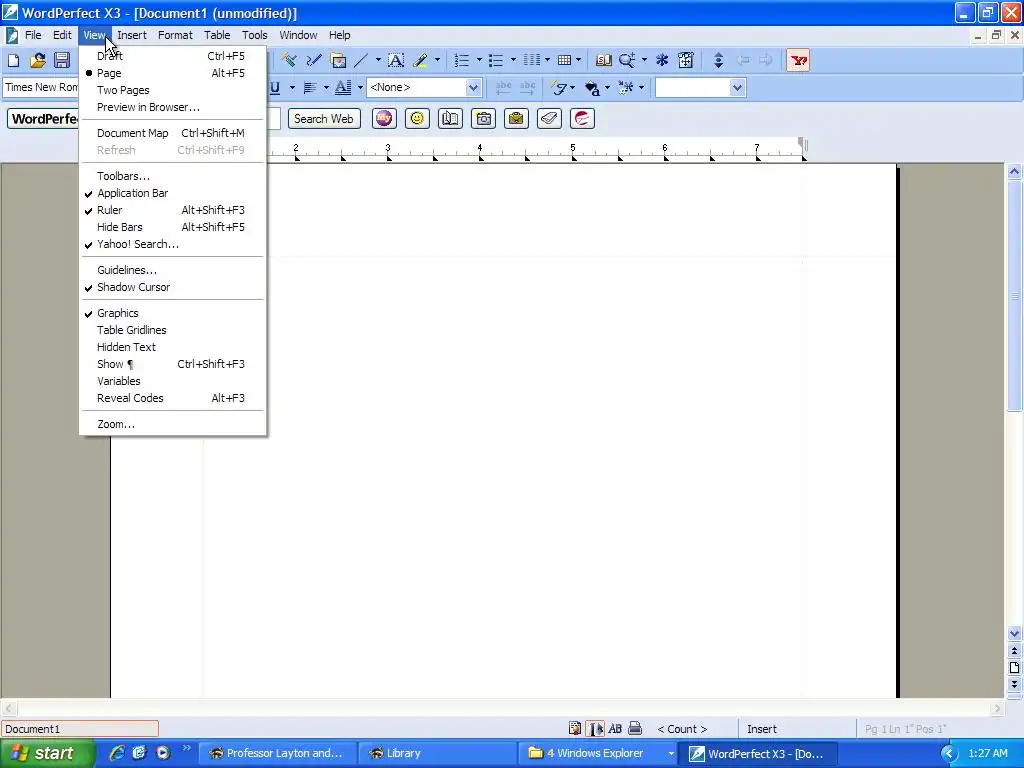Open Zoom... dialog from View menu
The image size is (1024, 768).
173,424
